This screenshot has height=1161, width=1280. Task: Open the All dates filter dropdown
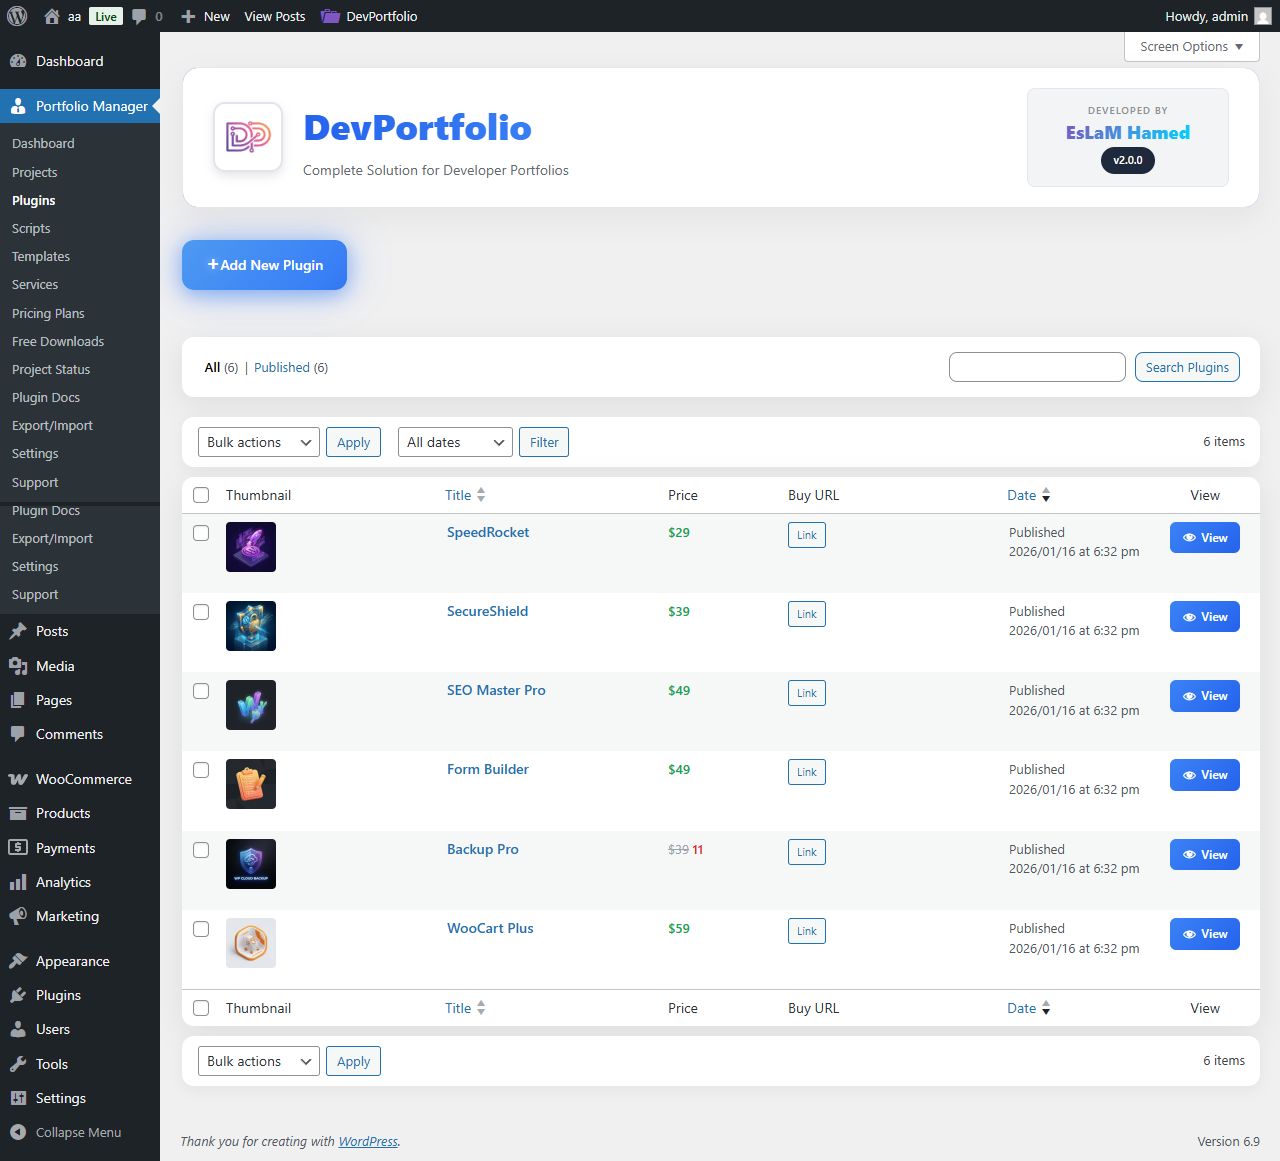coord(455,442)
